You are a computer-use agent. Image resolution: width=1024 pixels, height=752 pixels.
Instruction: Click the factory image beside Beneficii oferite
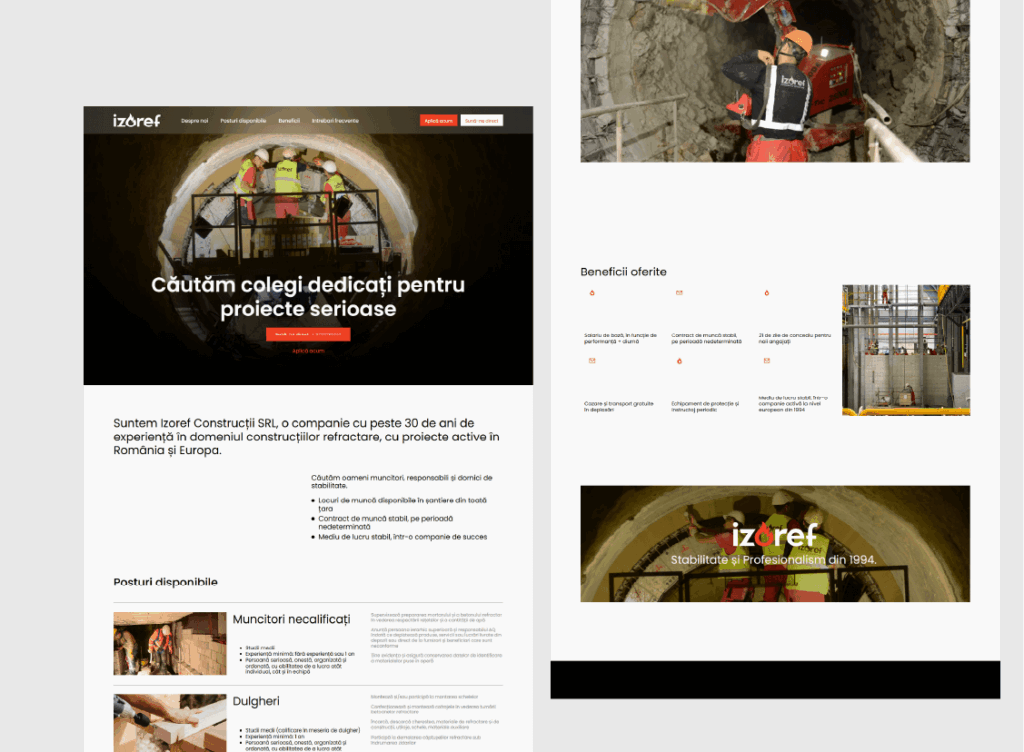pyautogui.click(x=905, y=350)
